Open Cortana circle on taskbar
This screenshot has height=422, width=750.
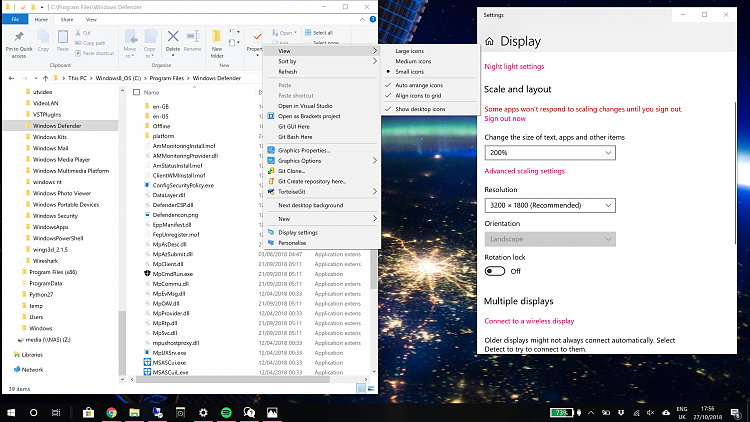33,412
